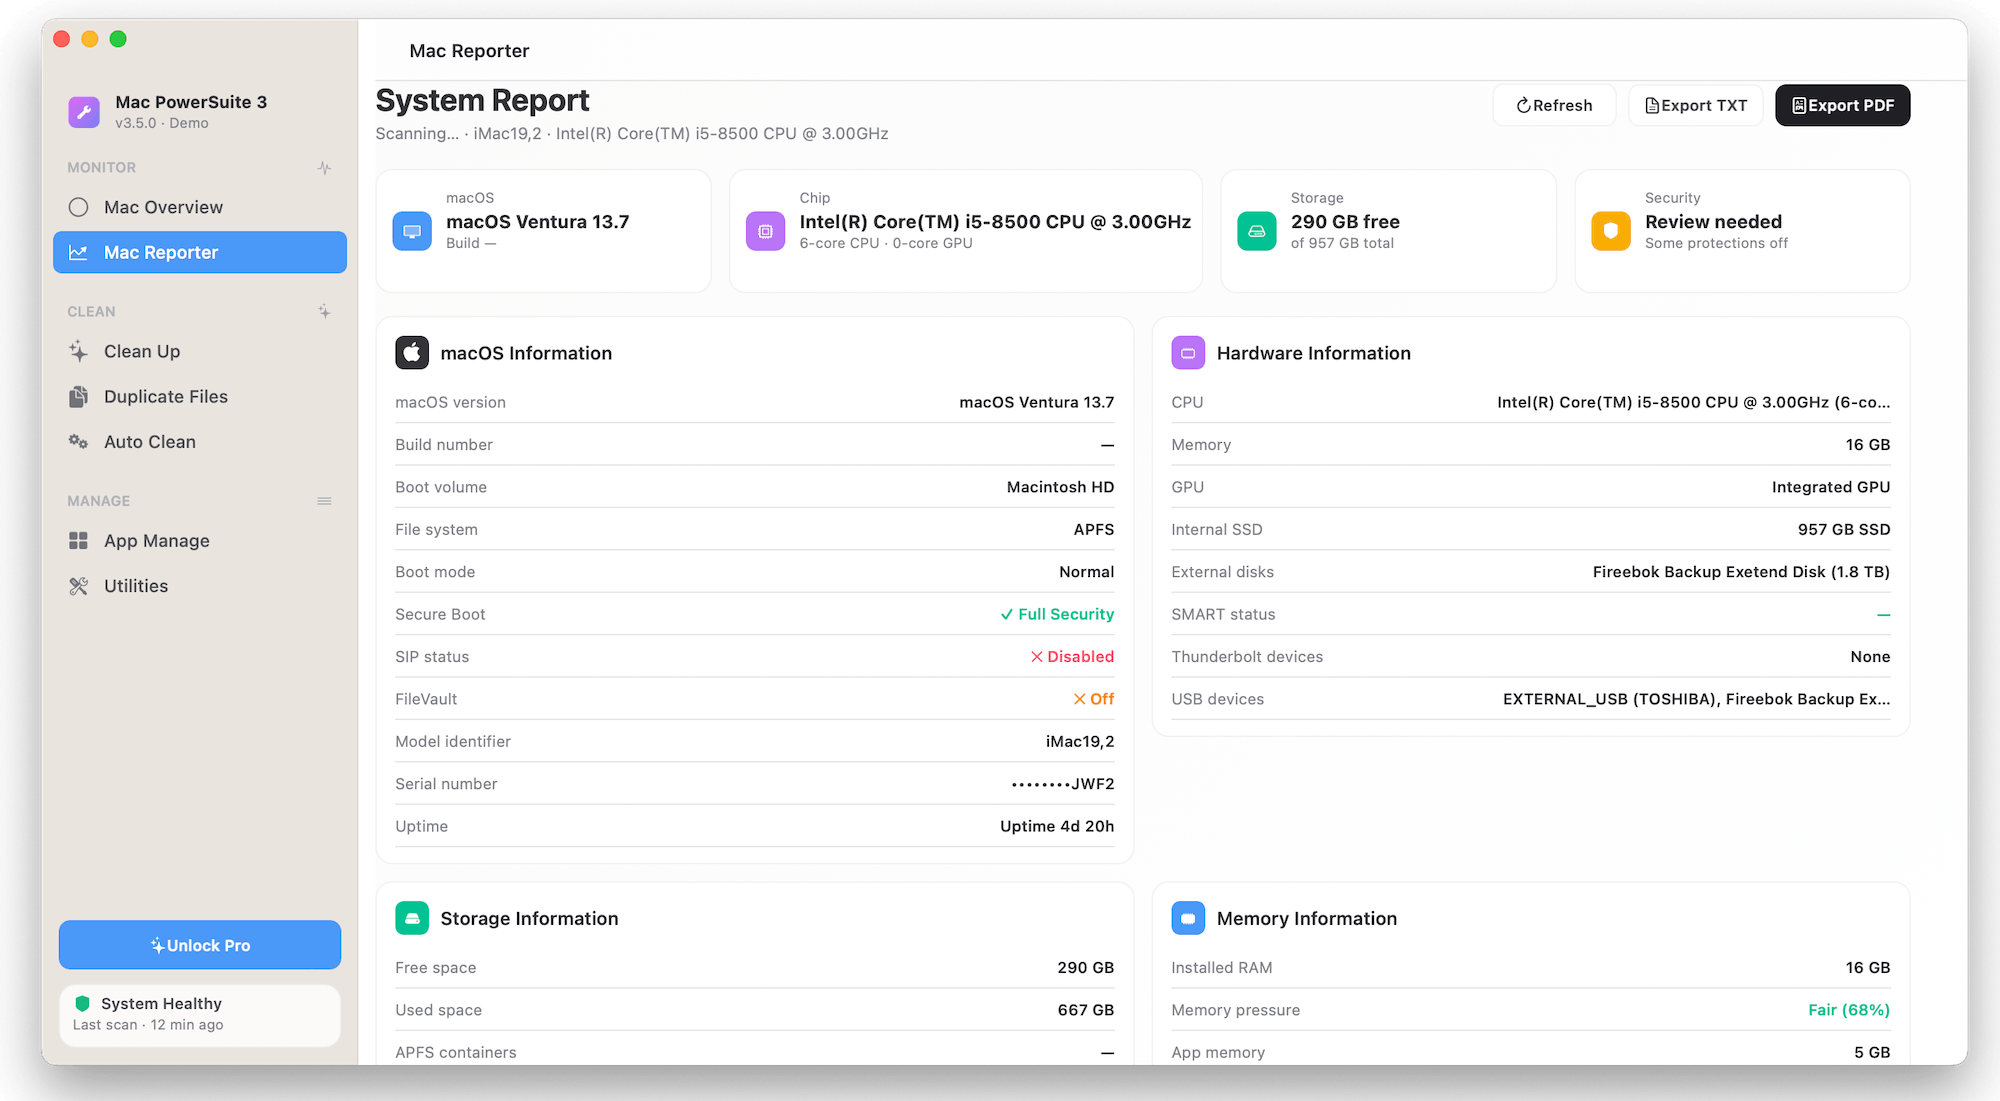Open Auto Clean in the sidebar
2000x1101 pixels.
[x=200, y=441]
